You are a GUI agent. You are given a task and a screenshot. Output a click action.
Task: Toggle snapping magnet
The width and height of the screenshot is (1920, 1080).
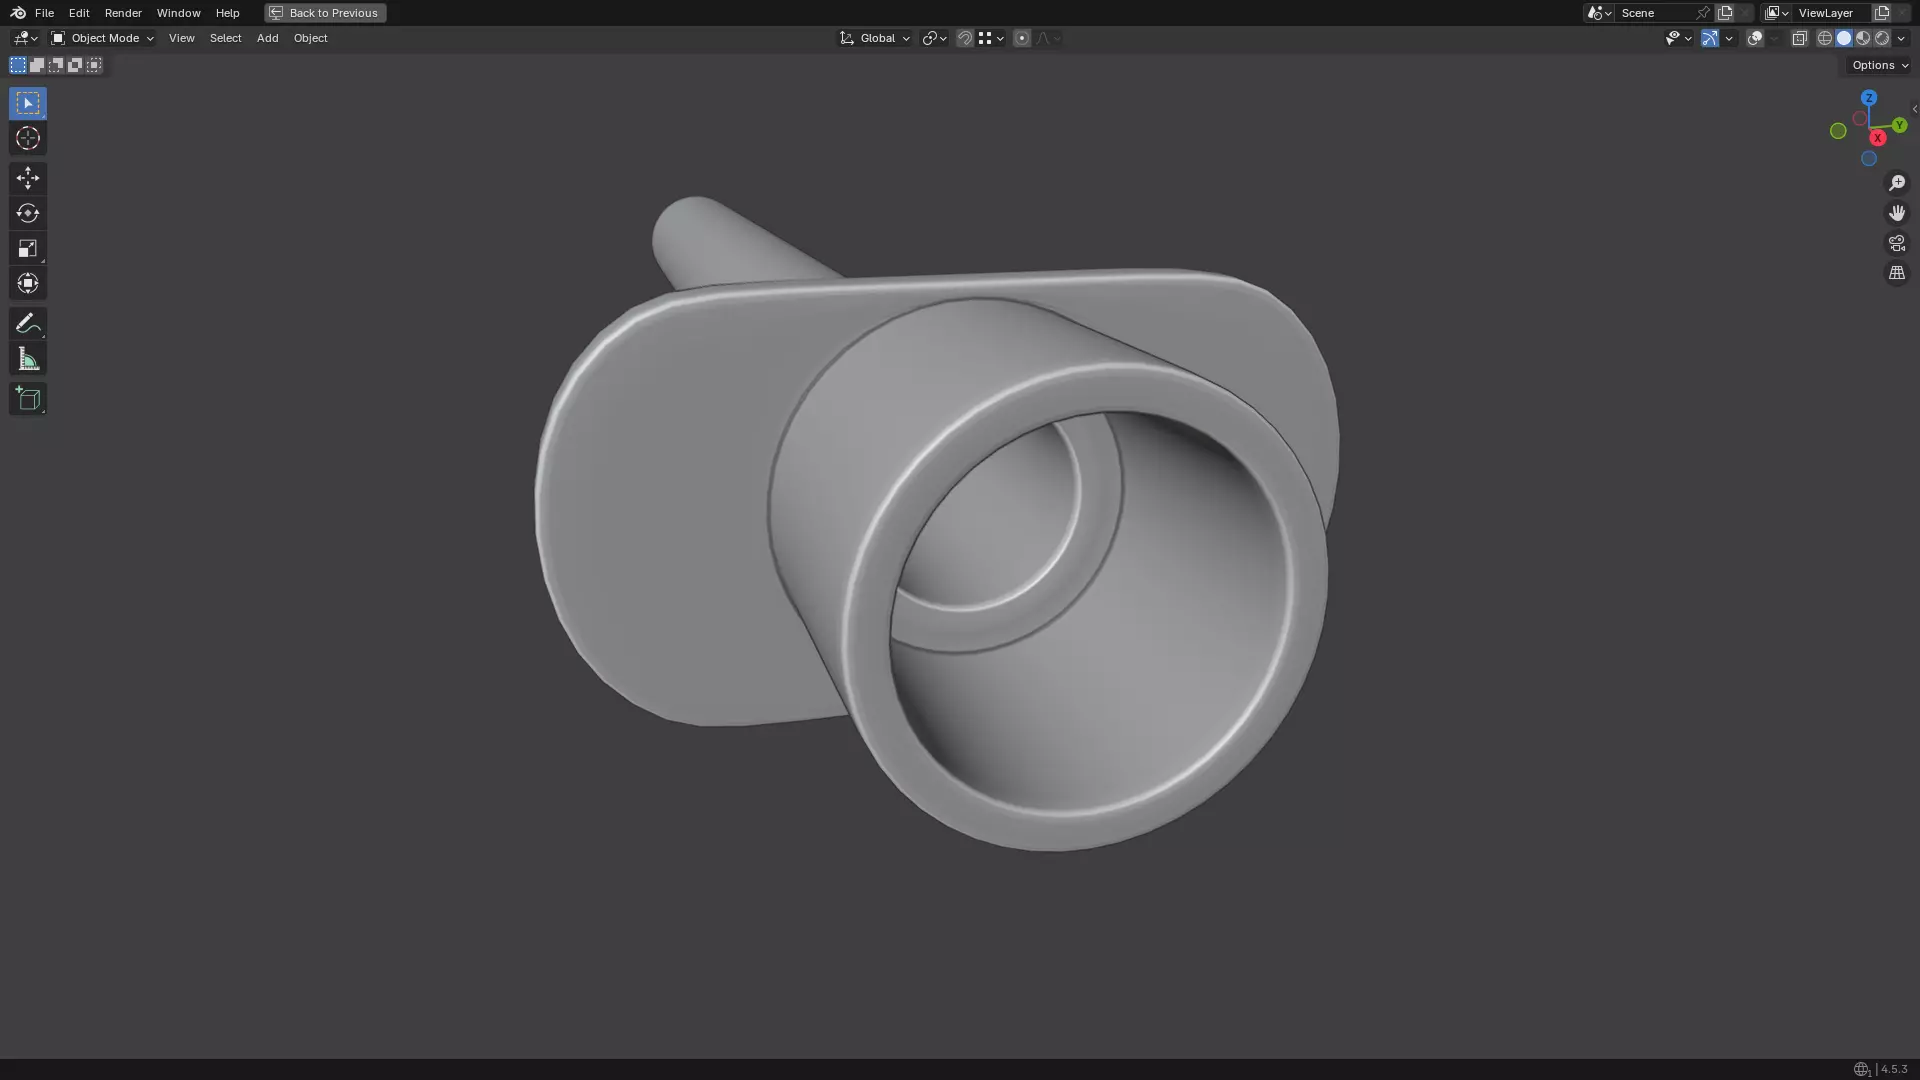964,38
